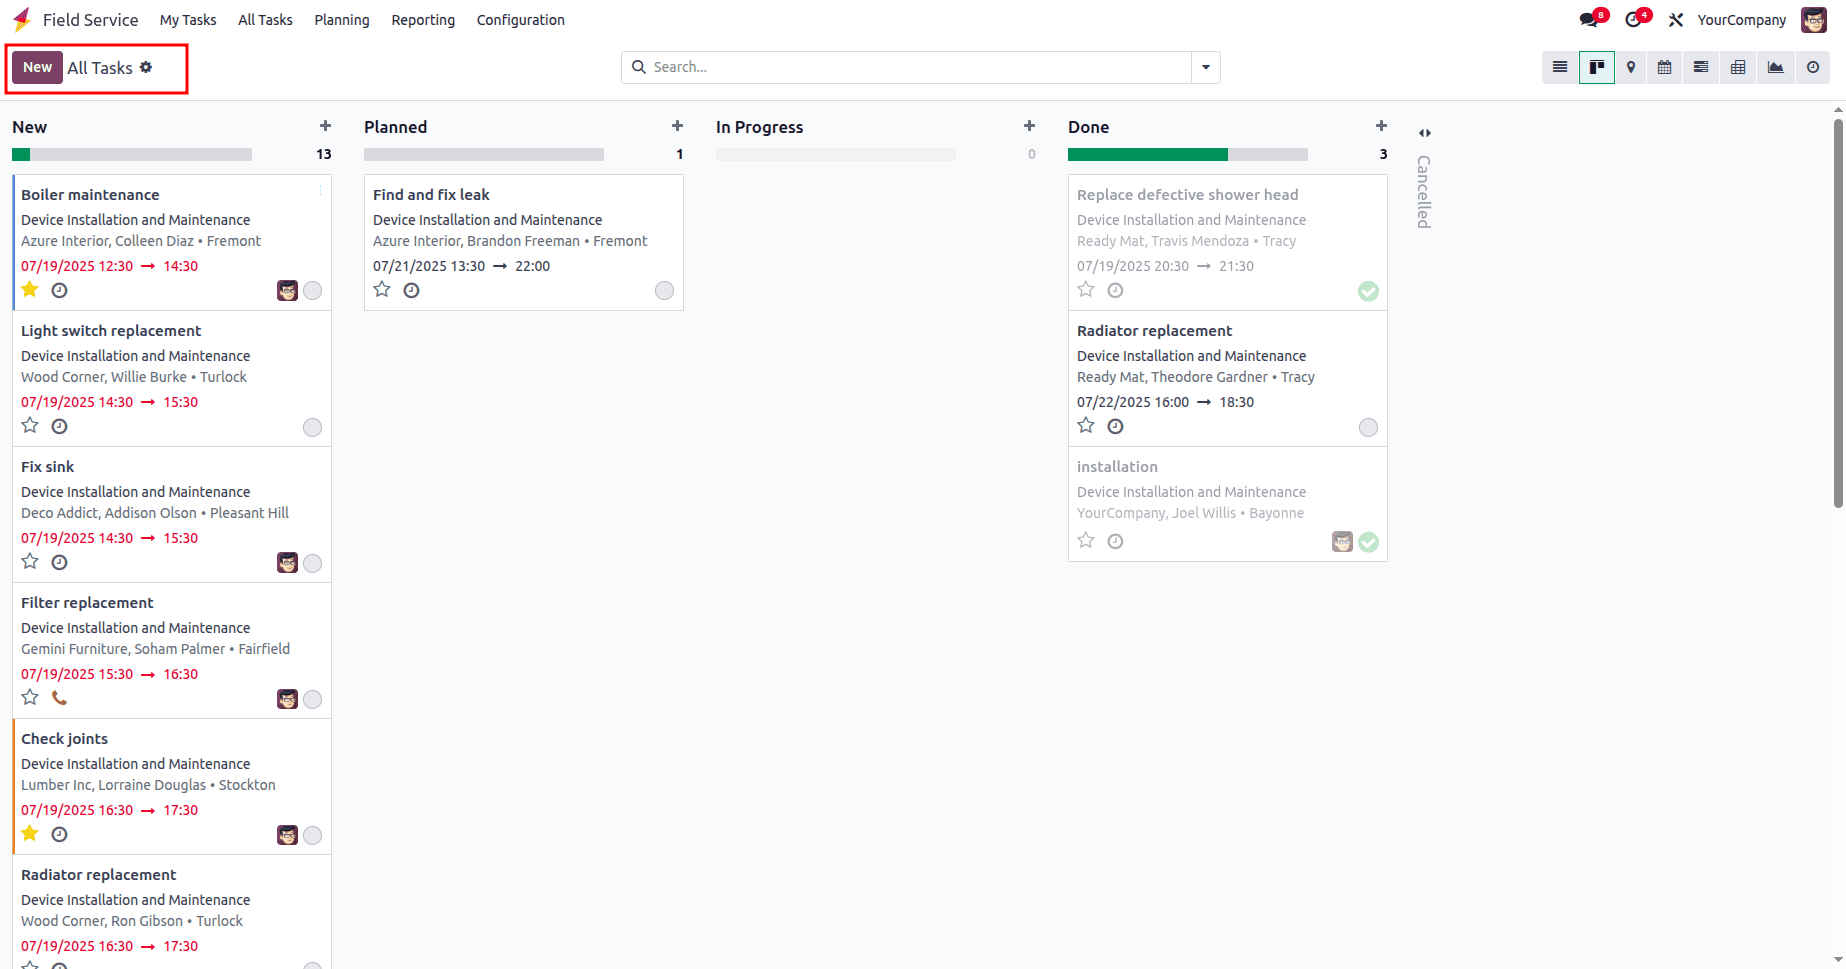Switch to kanban view

[x=1597, y=67]
